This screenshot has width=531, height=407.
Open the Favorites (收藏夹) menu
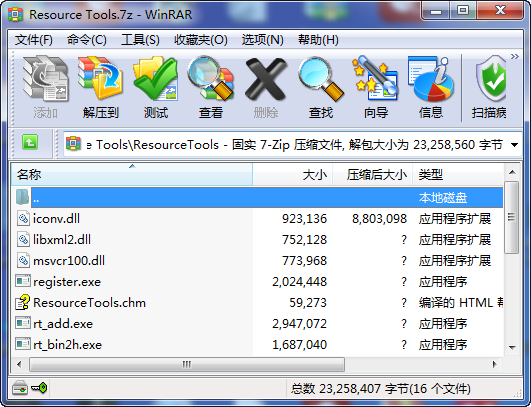[x=200, y=40]
